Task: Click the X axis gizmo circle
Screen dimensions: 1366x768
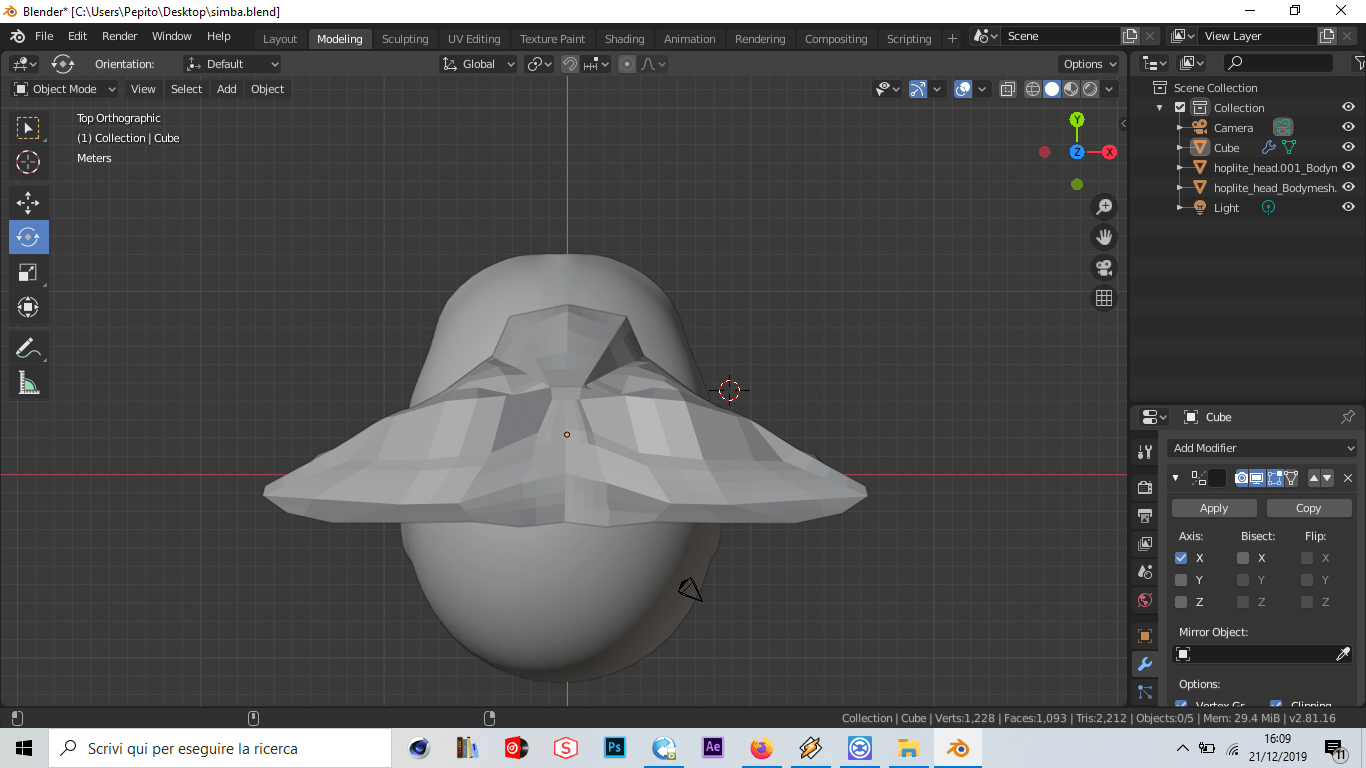Action: pyautogui.click(x=1109, y=152)
